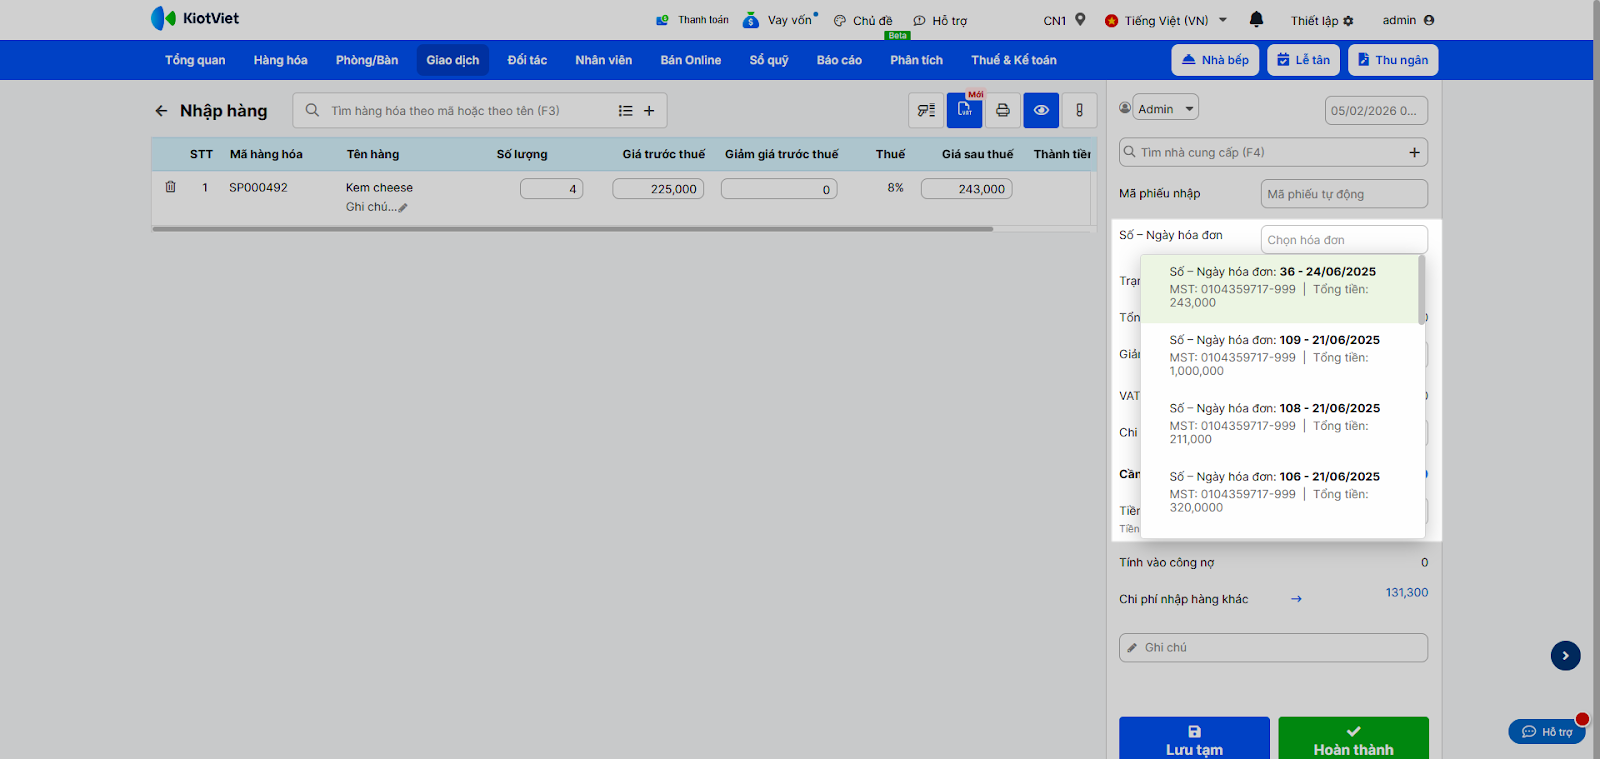The width and height of the screenshot is (1600, 759).
Task: Switch to Nhà bếp kitchen screen
Action: click(x=1215, y=60)
